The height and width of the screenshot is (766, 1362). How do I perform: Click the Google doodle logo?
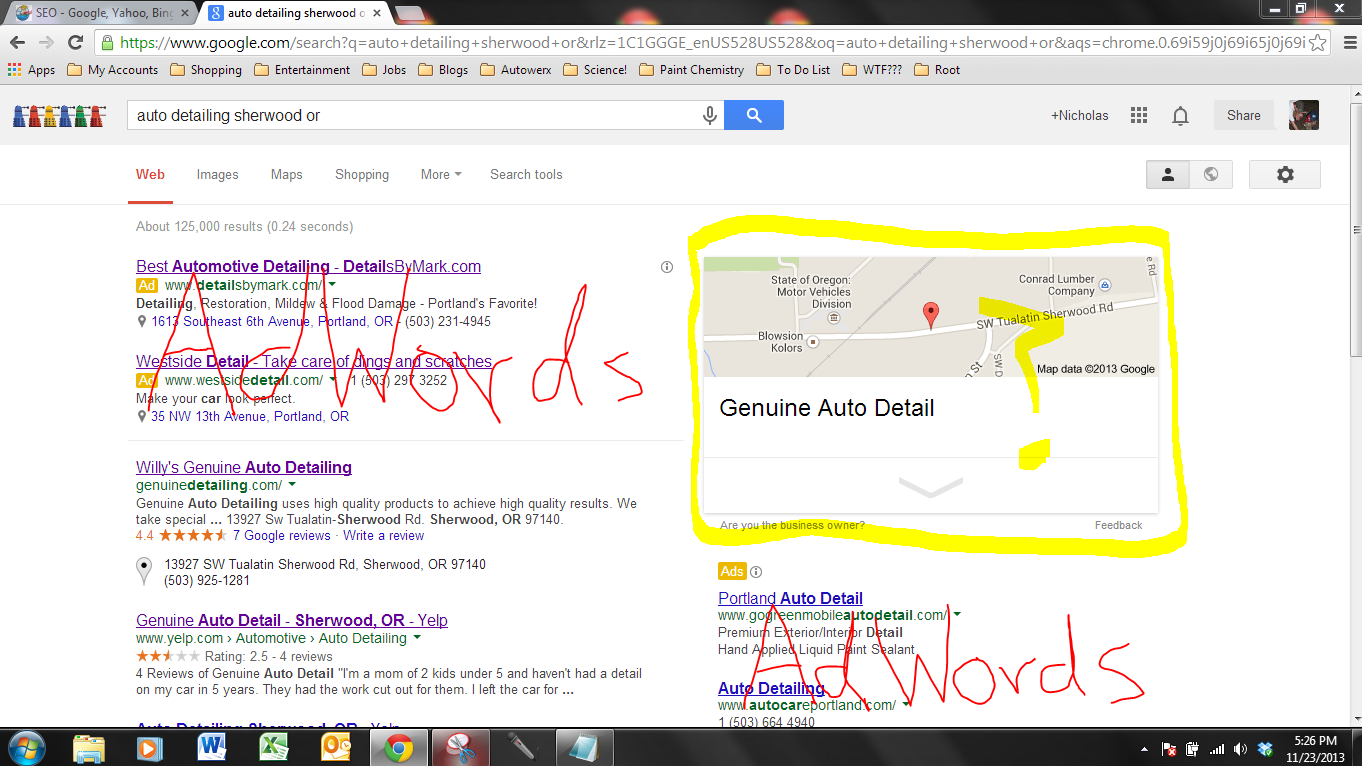(59, 115)
